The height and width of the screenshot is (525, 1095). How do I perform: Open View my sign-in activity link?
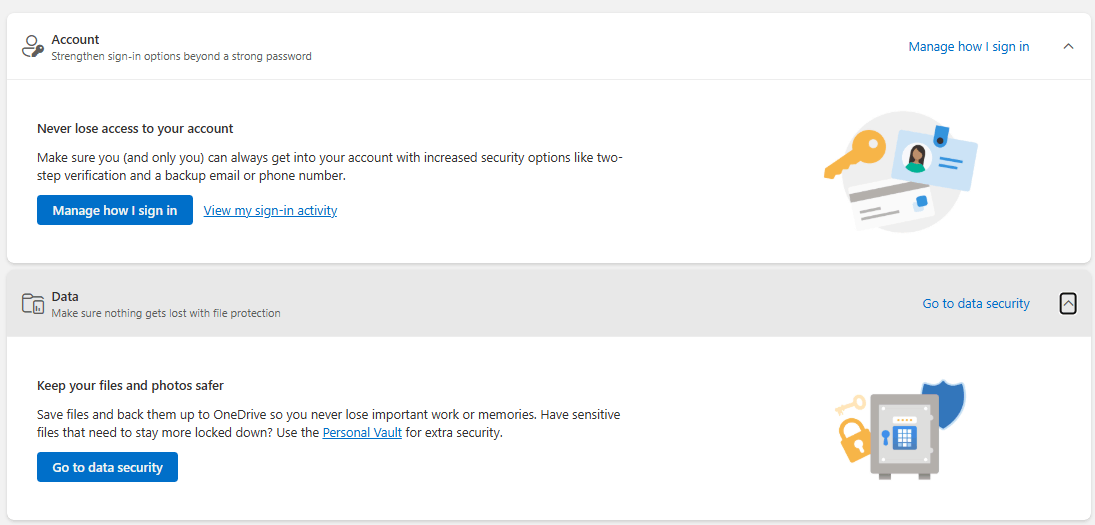pos(270,210)
